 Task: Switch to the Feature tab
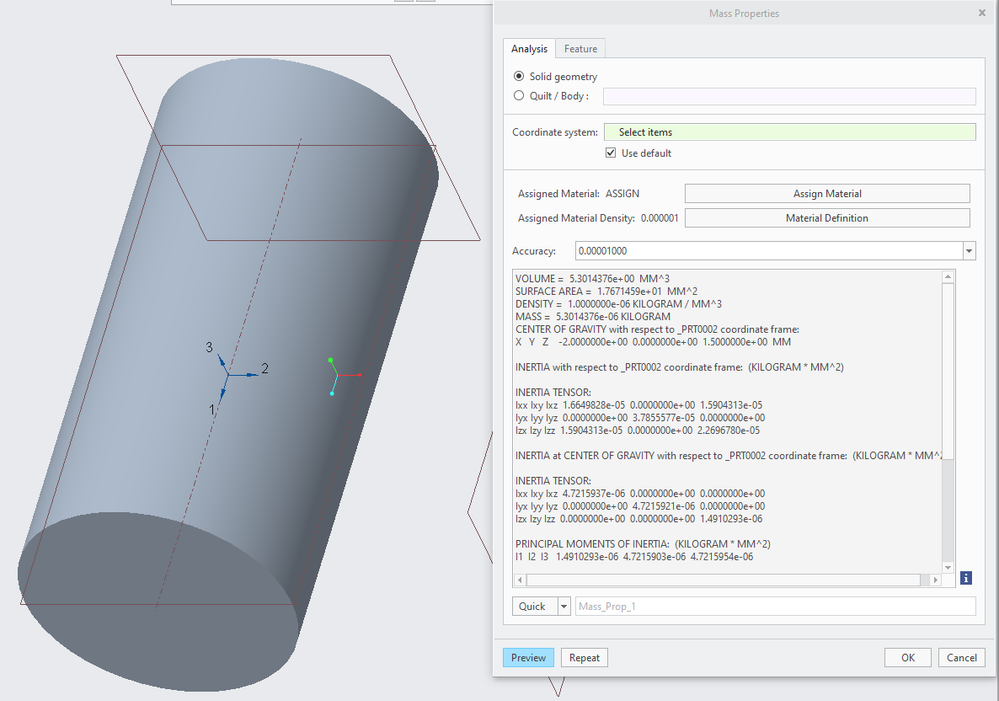click(580, 49)
